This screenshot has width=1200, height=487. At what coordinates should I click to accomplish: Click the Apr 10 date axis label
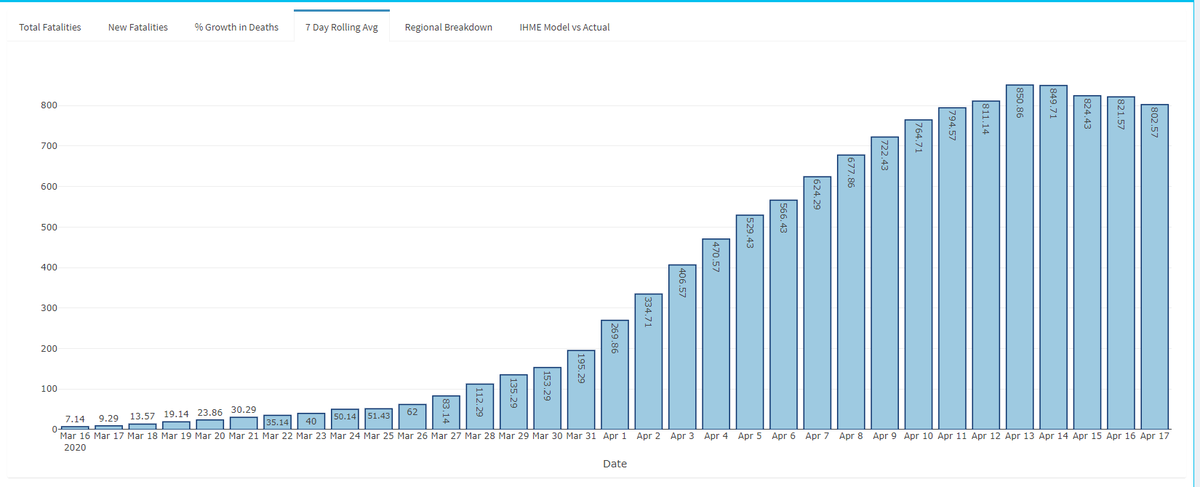click(x=918, y=437)
